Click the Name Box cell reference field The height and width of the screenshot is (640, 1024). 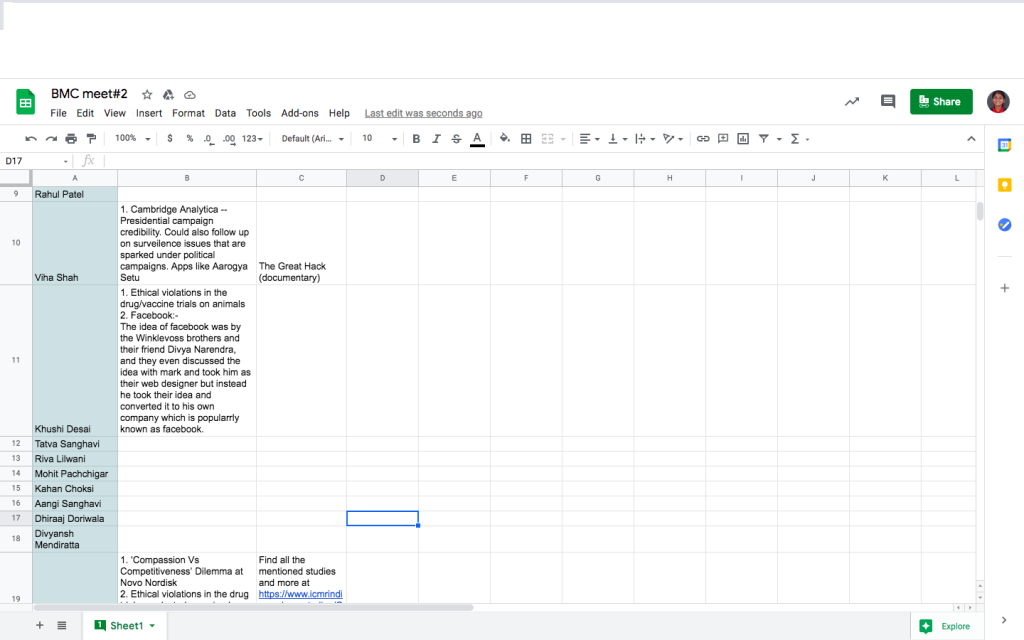tap(37, 161)
